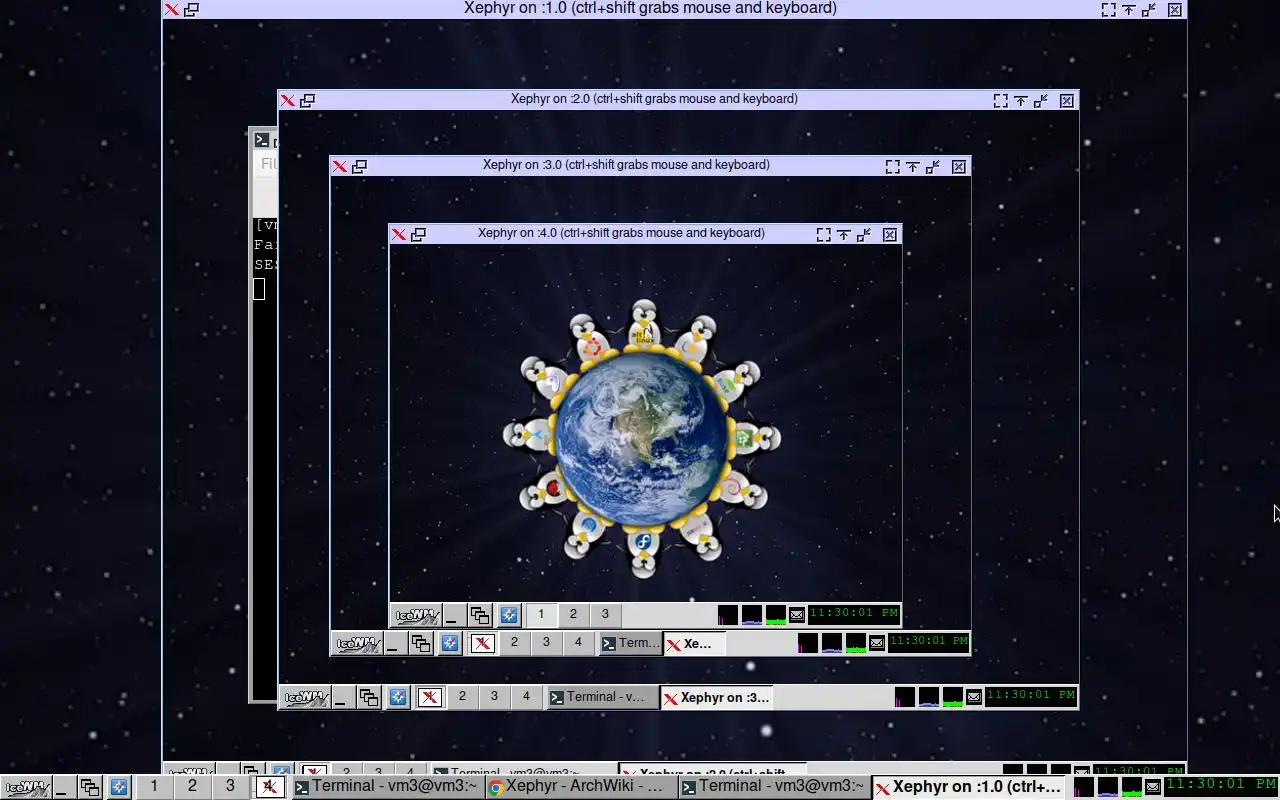Open the window menu icon of Xephyr on :1.0
The width and height of the screenshot is (1280, 800).
click(x=172, y=9)
